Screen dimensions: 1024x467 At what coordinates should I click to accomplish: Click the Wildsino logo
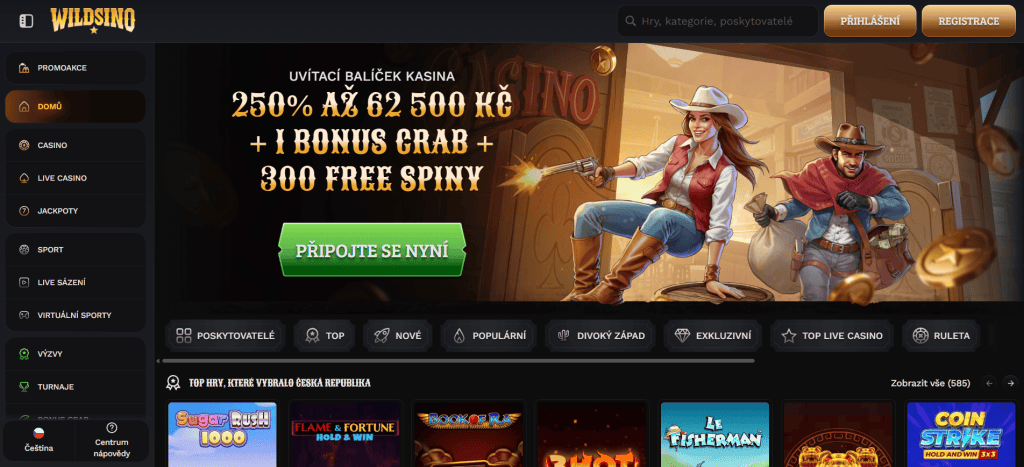click(93, 21)
